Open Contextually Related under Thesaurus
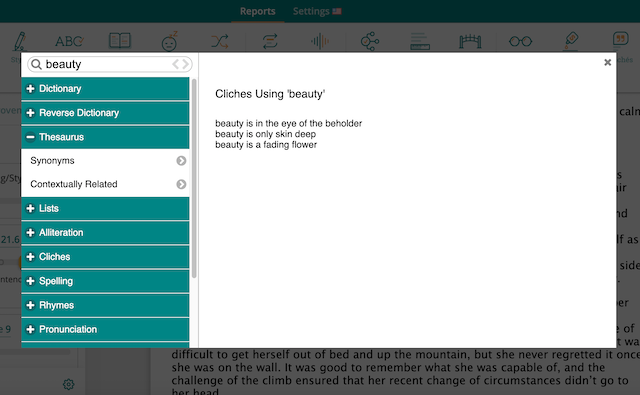Image resolution: width=640 pixels, height=395 pixels. click(x=105, y=184)
